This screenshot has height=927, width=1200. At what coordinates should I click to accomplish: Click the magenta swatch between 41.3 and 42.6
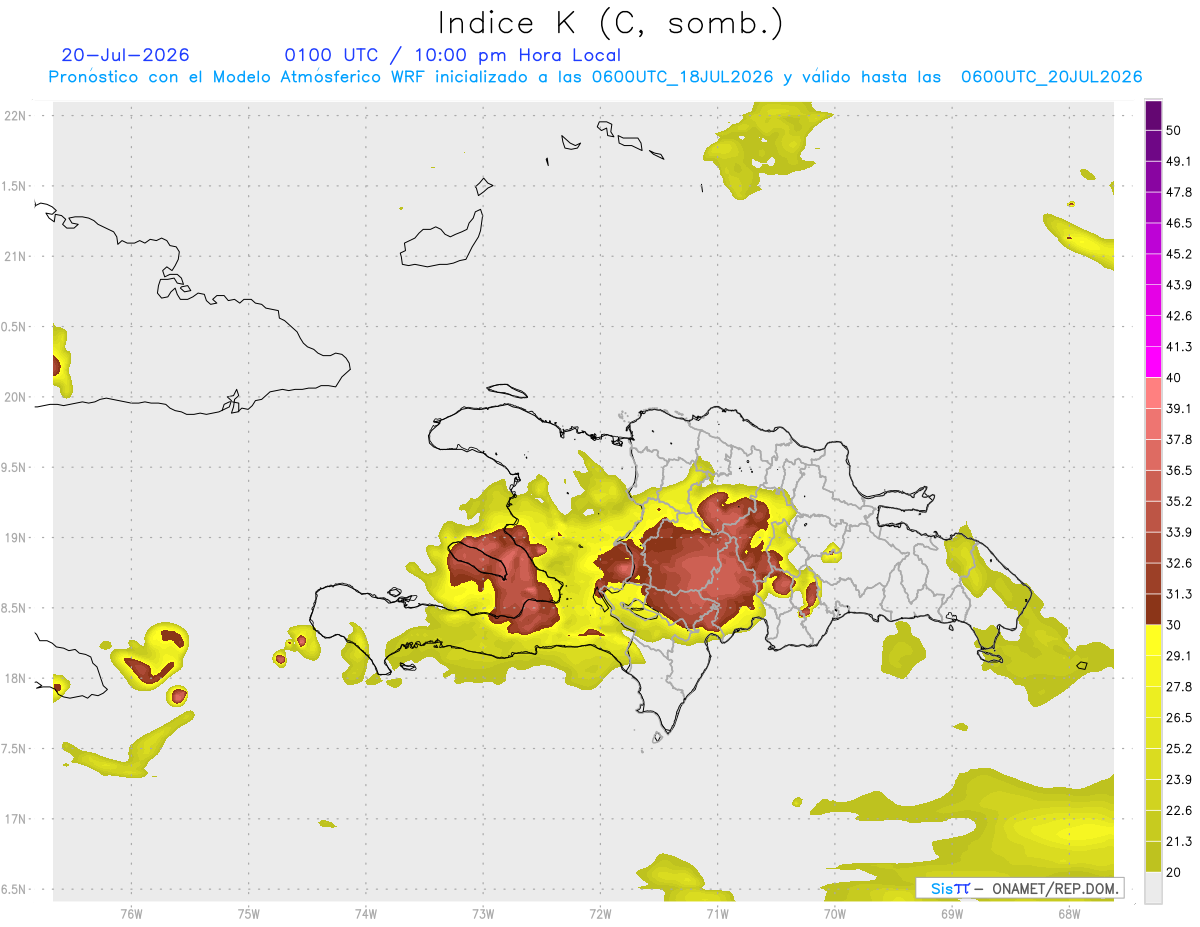(1153, 331)
